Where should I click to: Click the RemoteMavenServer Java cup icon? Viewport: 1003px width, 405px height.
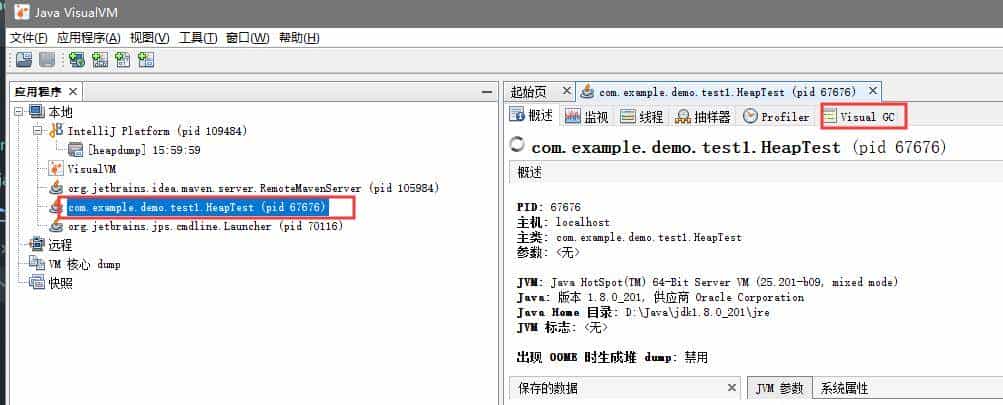tap(57, 188)
